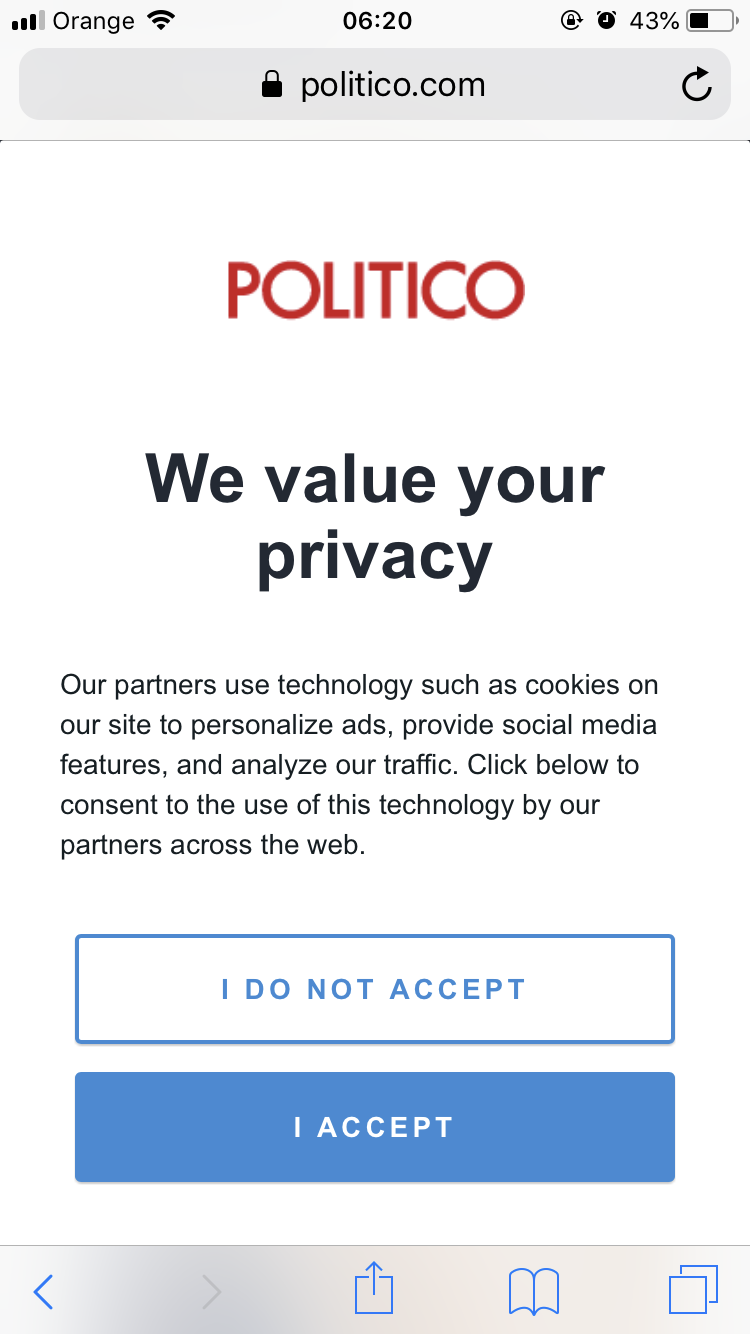Tap the padlock icon in address bar

coord(271,85)
